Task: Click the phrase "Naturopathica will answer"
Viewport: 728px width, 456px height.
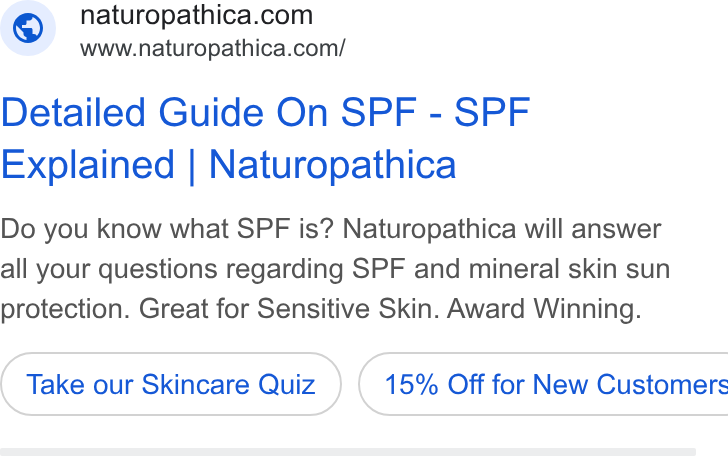Action: point(502,229)
